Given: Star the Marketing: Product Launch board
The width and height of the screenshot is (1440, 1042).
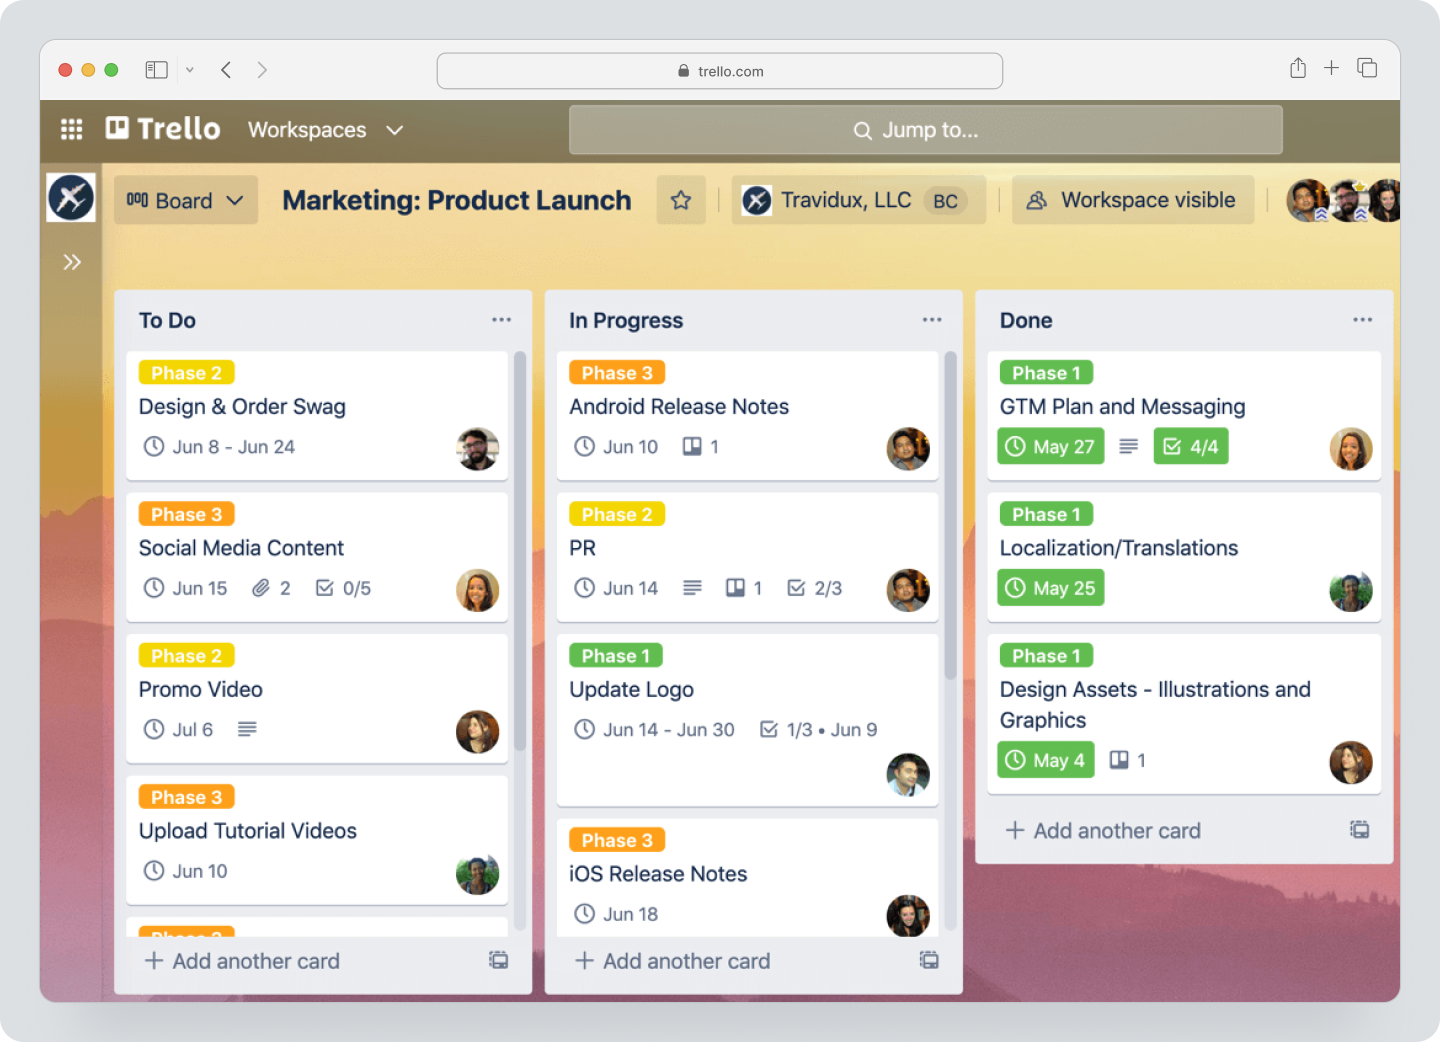Looking at the screenshot, I should coord(681,200).
